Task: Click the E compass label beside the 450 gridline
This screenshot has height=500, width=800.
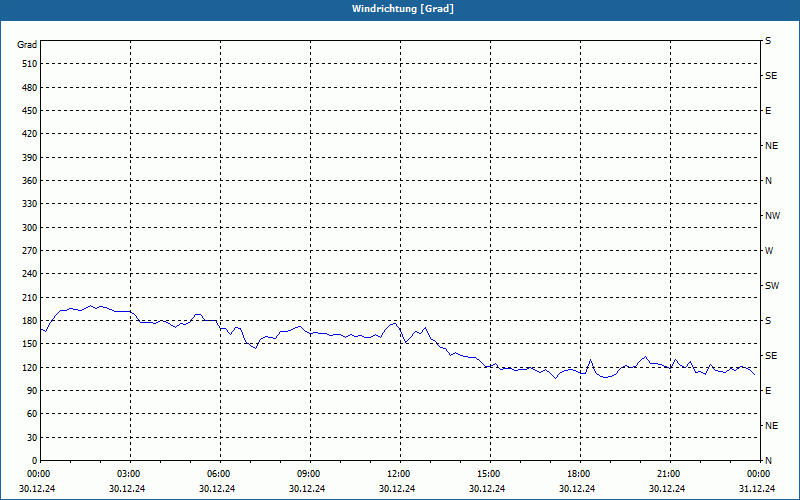Action: tap(768, 111)
